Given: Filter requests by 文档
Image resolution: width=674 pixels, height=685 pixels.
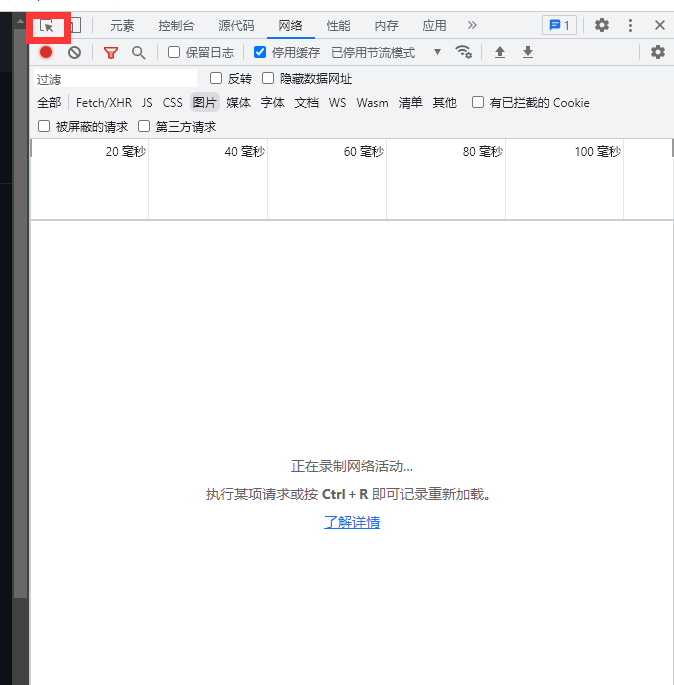Looking at the screenshot, I should 307,103.
